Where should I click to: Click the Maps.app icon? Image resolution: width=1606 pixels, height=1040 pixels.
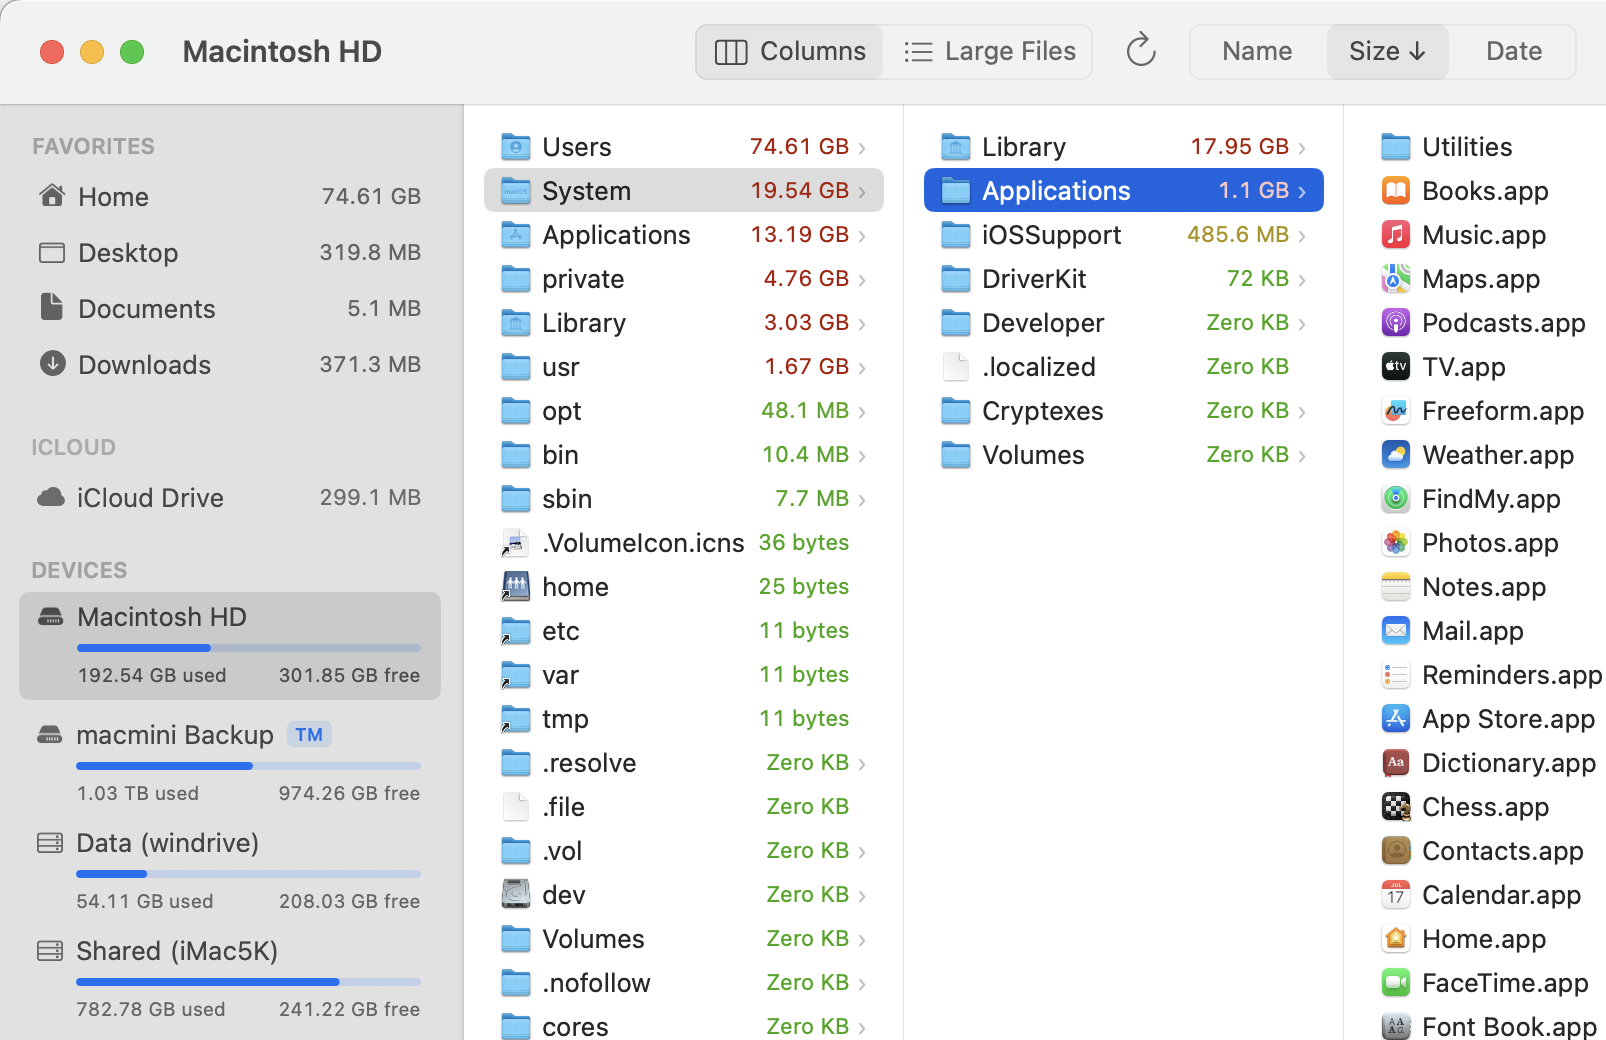(1396, 279)
